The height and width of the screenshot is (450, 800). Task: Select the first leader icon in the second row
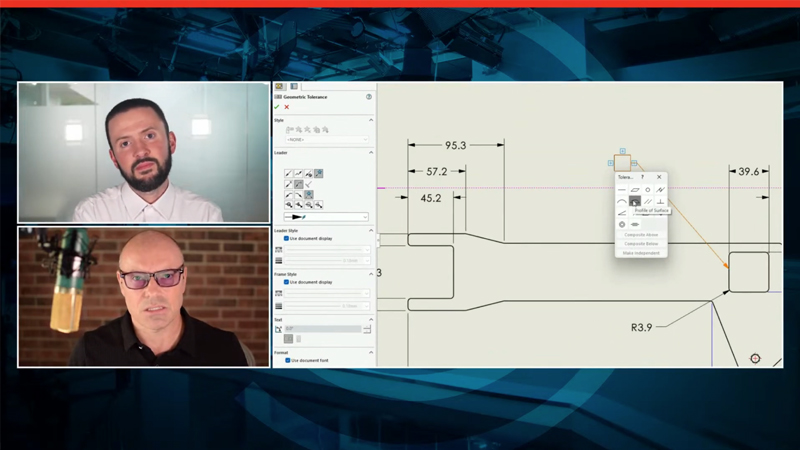point(289,184)
